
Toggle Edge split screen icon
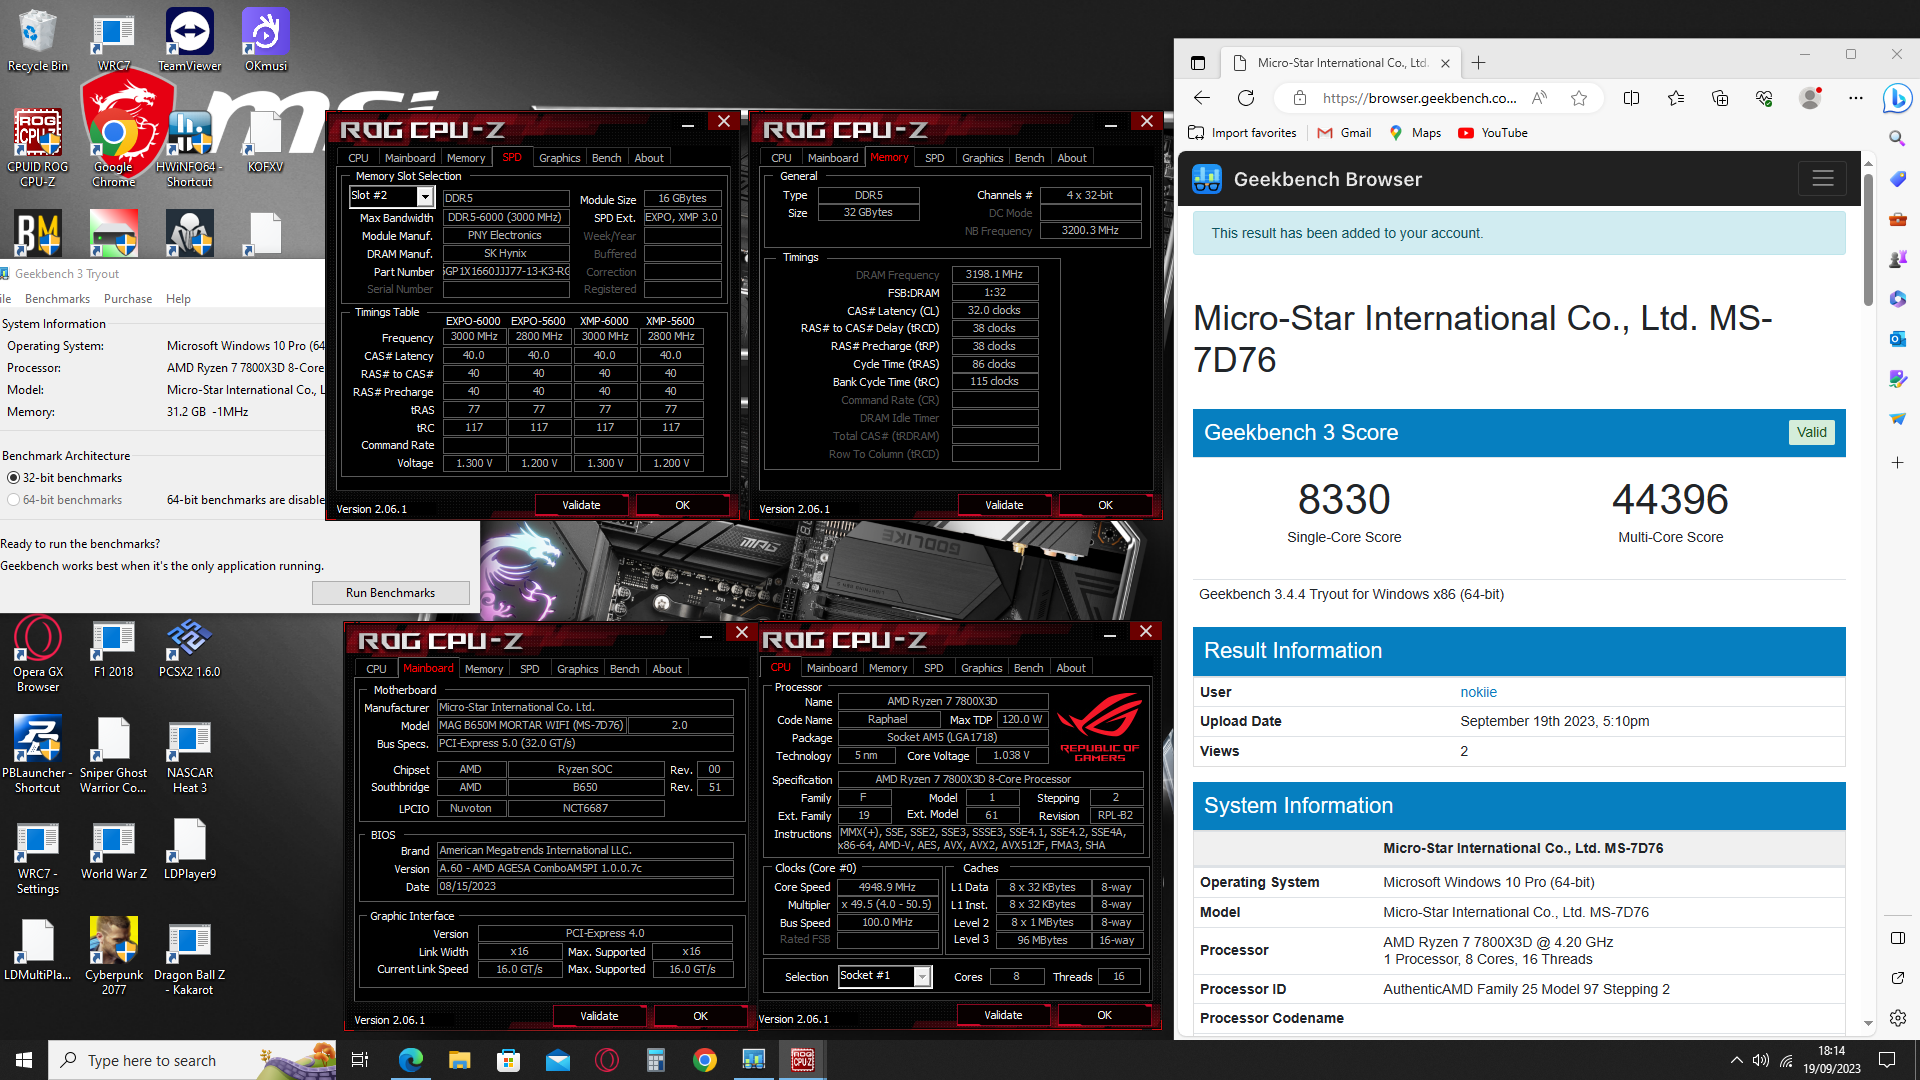(x=1632, y=98)
